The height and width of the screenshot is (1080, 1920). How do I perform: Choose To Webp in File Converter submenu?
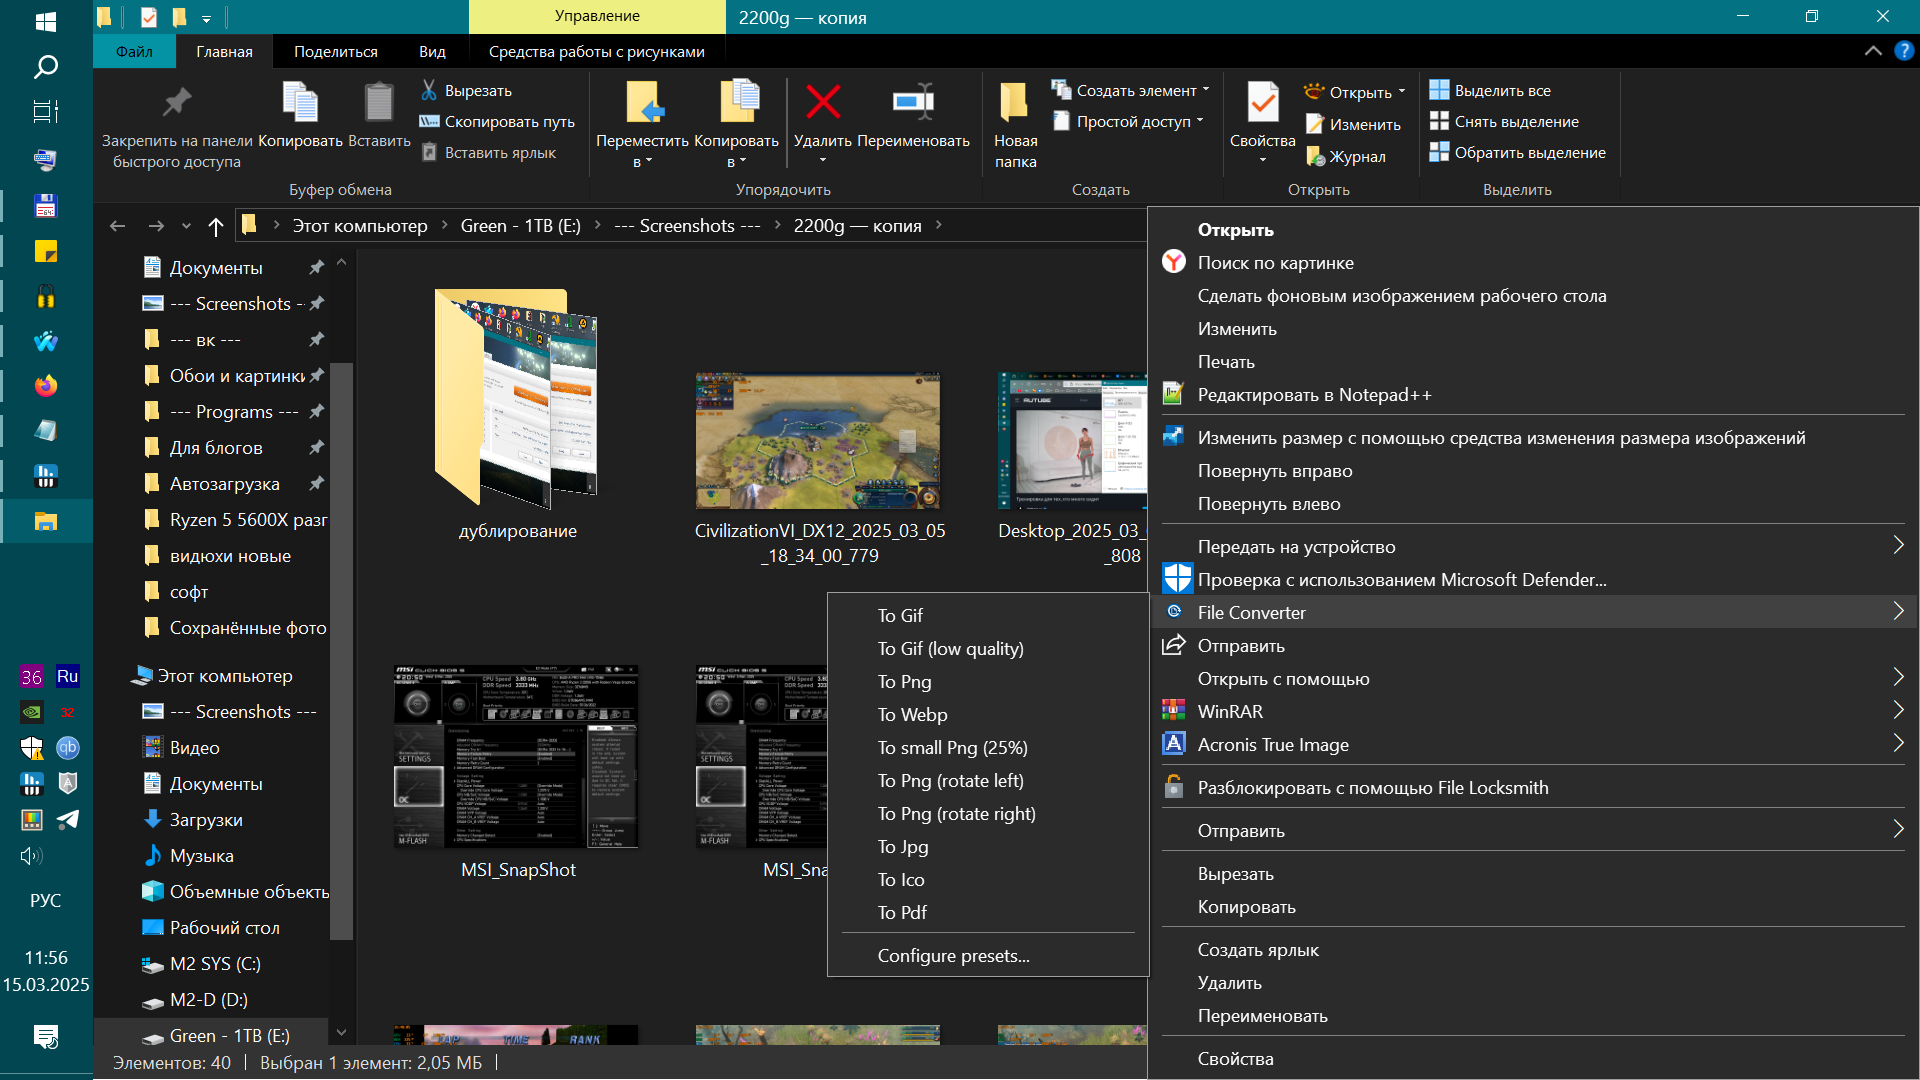tap(912, 714)
